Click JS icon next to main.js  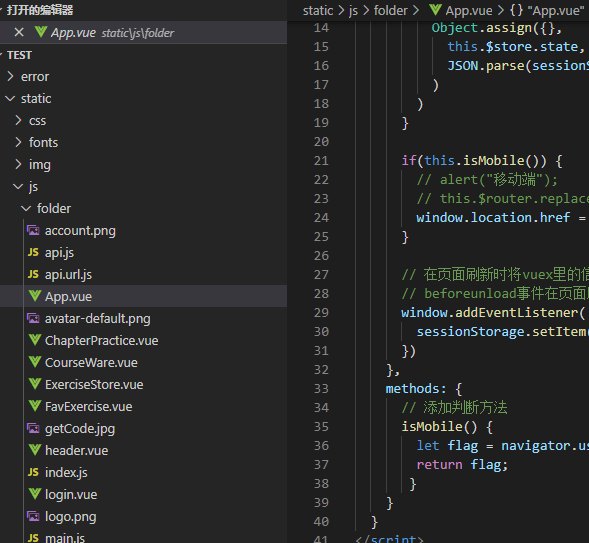tap(33, 538)
